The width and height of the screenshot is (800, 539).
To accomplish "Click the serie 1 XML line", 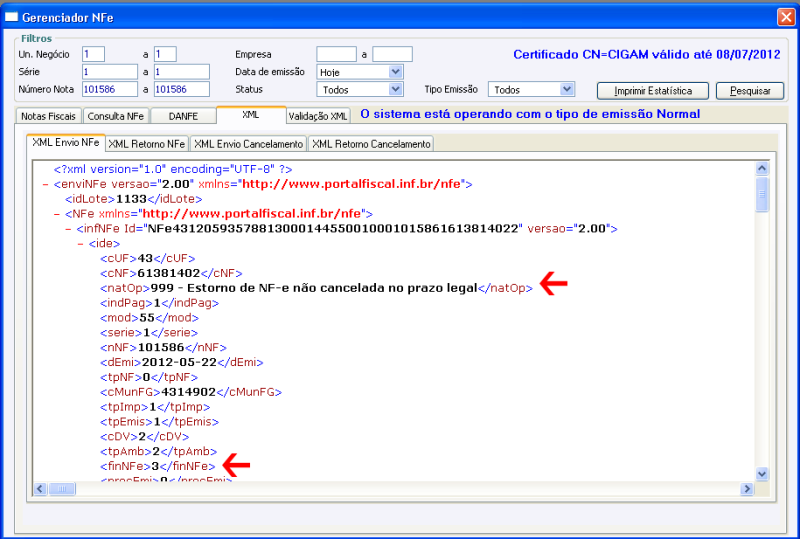I will coord(149,332).
